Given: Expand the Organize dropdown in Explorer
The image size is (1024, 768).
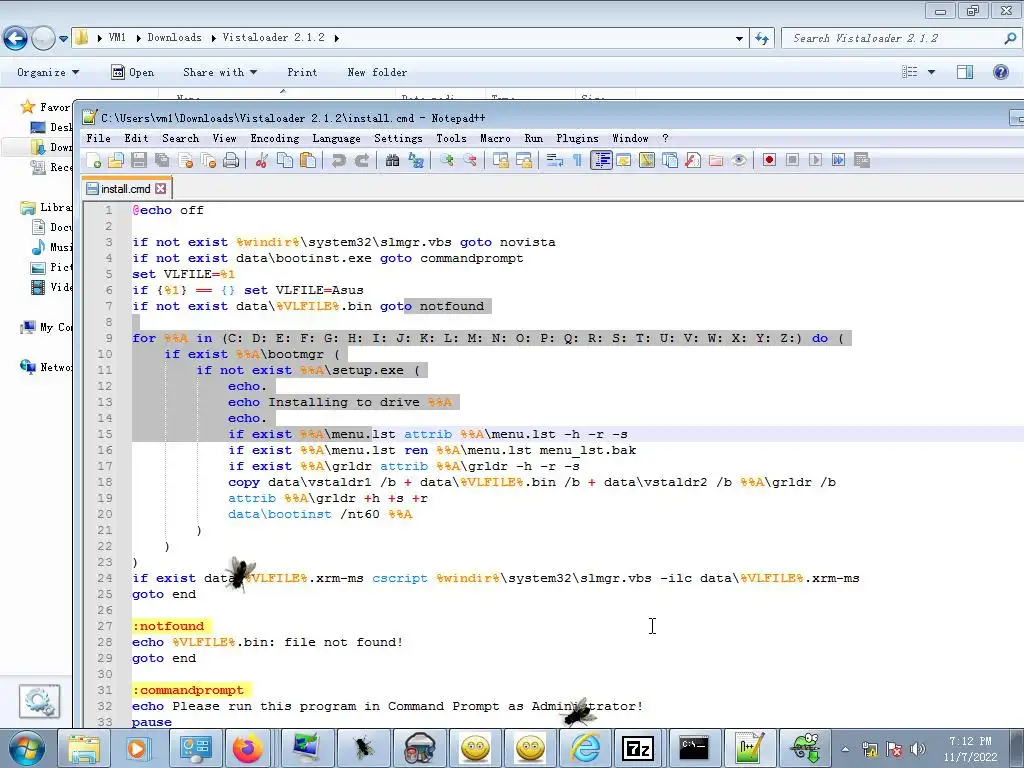Looking at the screenshot, I should [x=48, y=72].
